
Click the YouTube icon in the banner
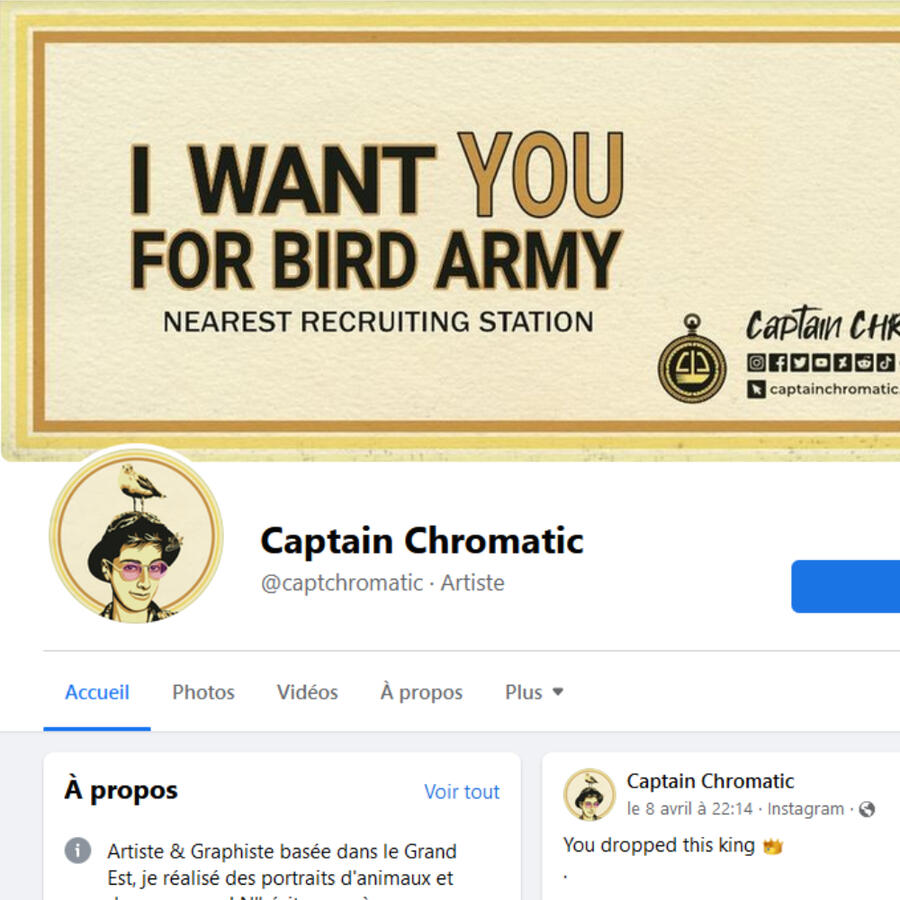821,363
